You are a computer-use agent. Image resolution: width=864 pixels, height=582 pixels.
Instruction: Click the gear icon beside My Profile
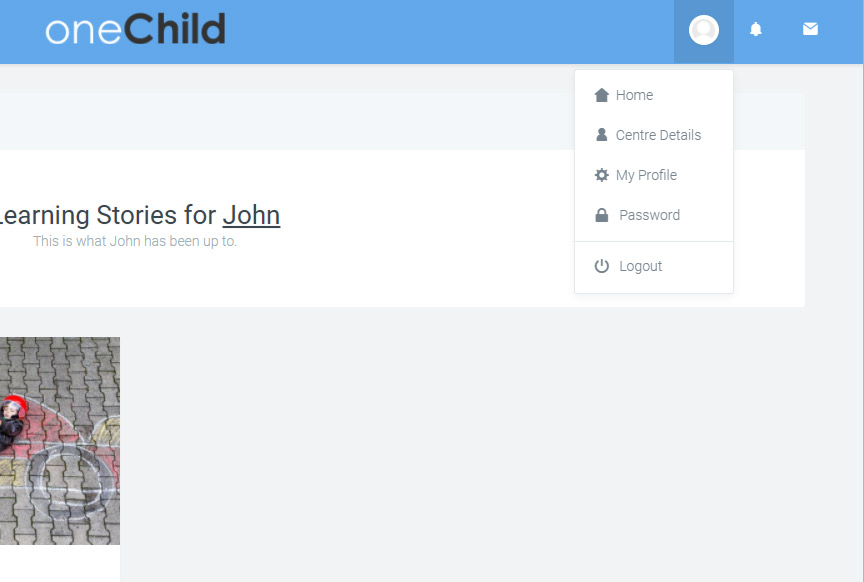[x=601, y=175]
